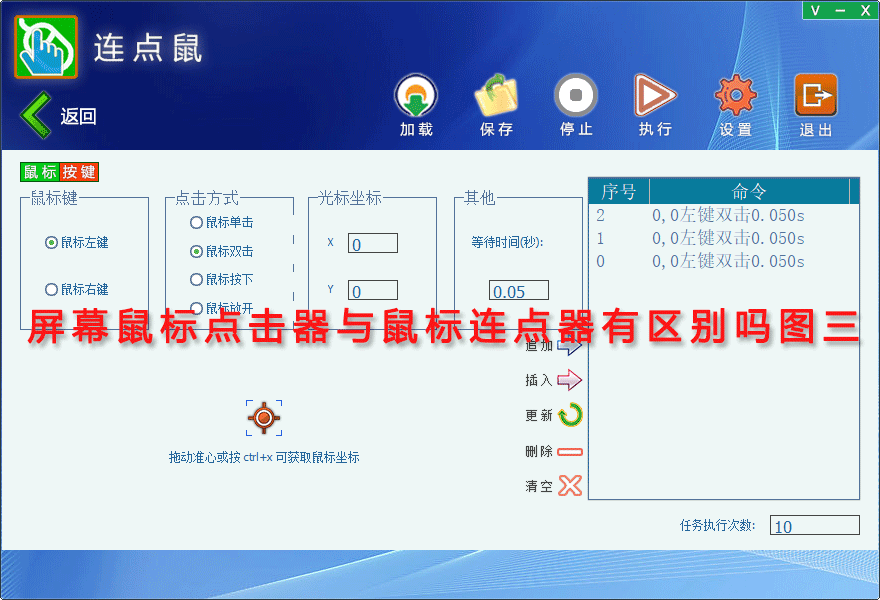Image resolution: width=880 pixels, height=600 pixels.
Task: Close the 连点鼠 window
Action: click(865, 10)
